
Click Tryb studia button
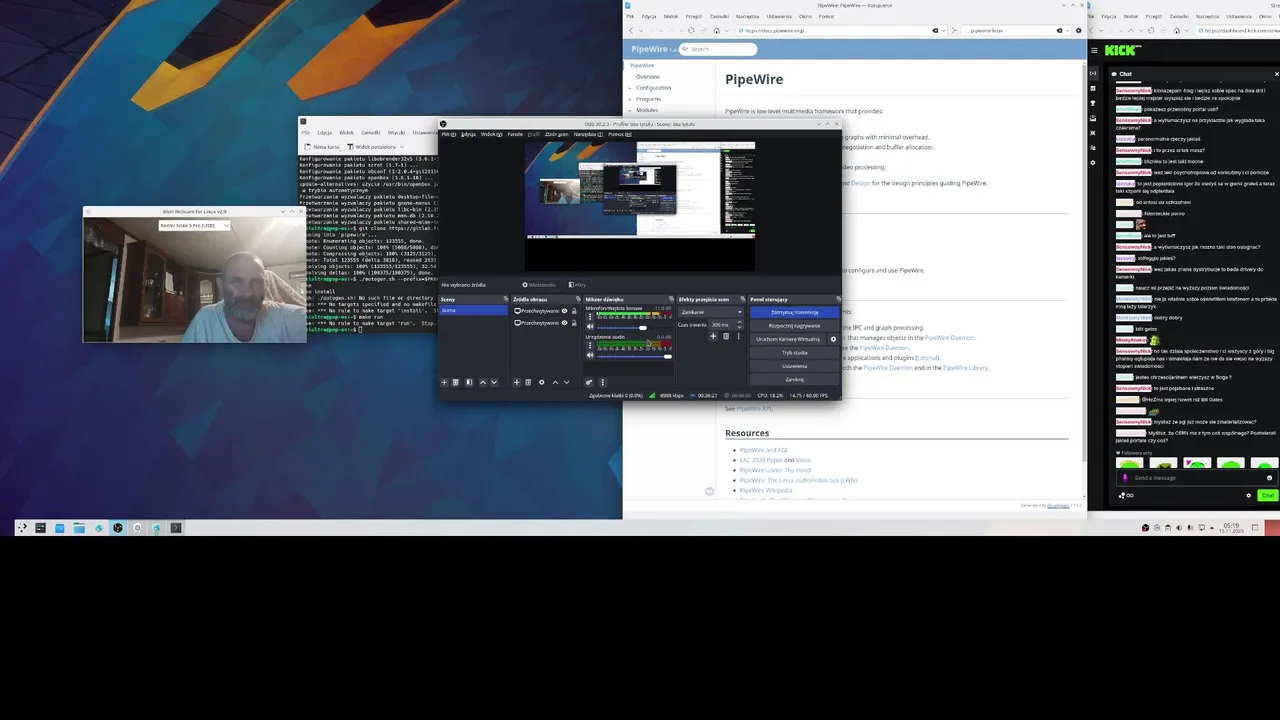tap(794, 353)
